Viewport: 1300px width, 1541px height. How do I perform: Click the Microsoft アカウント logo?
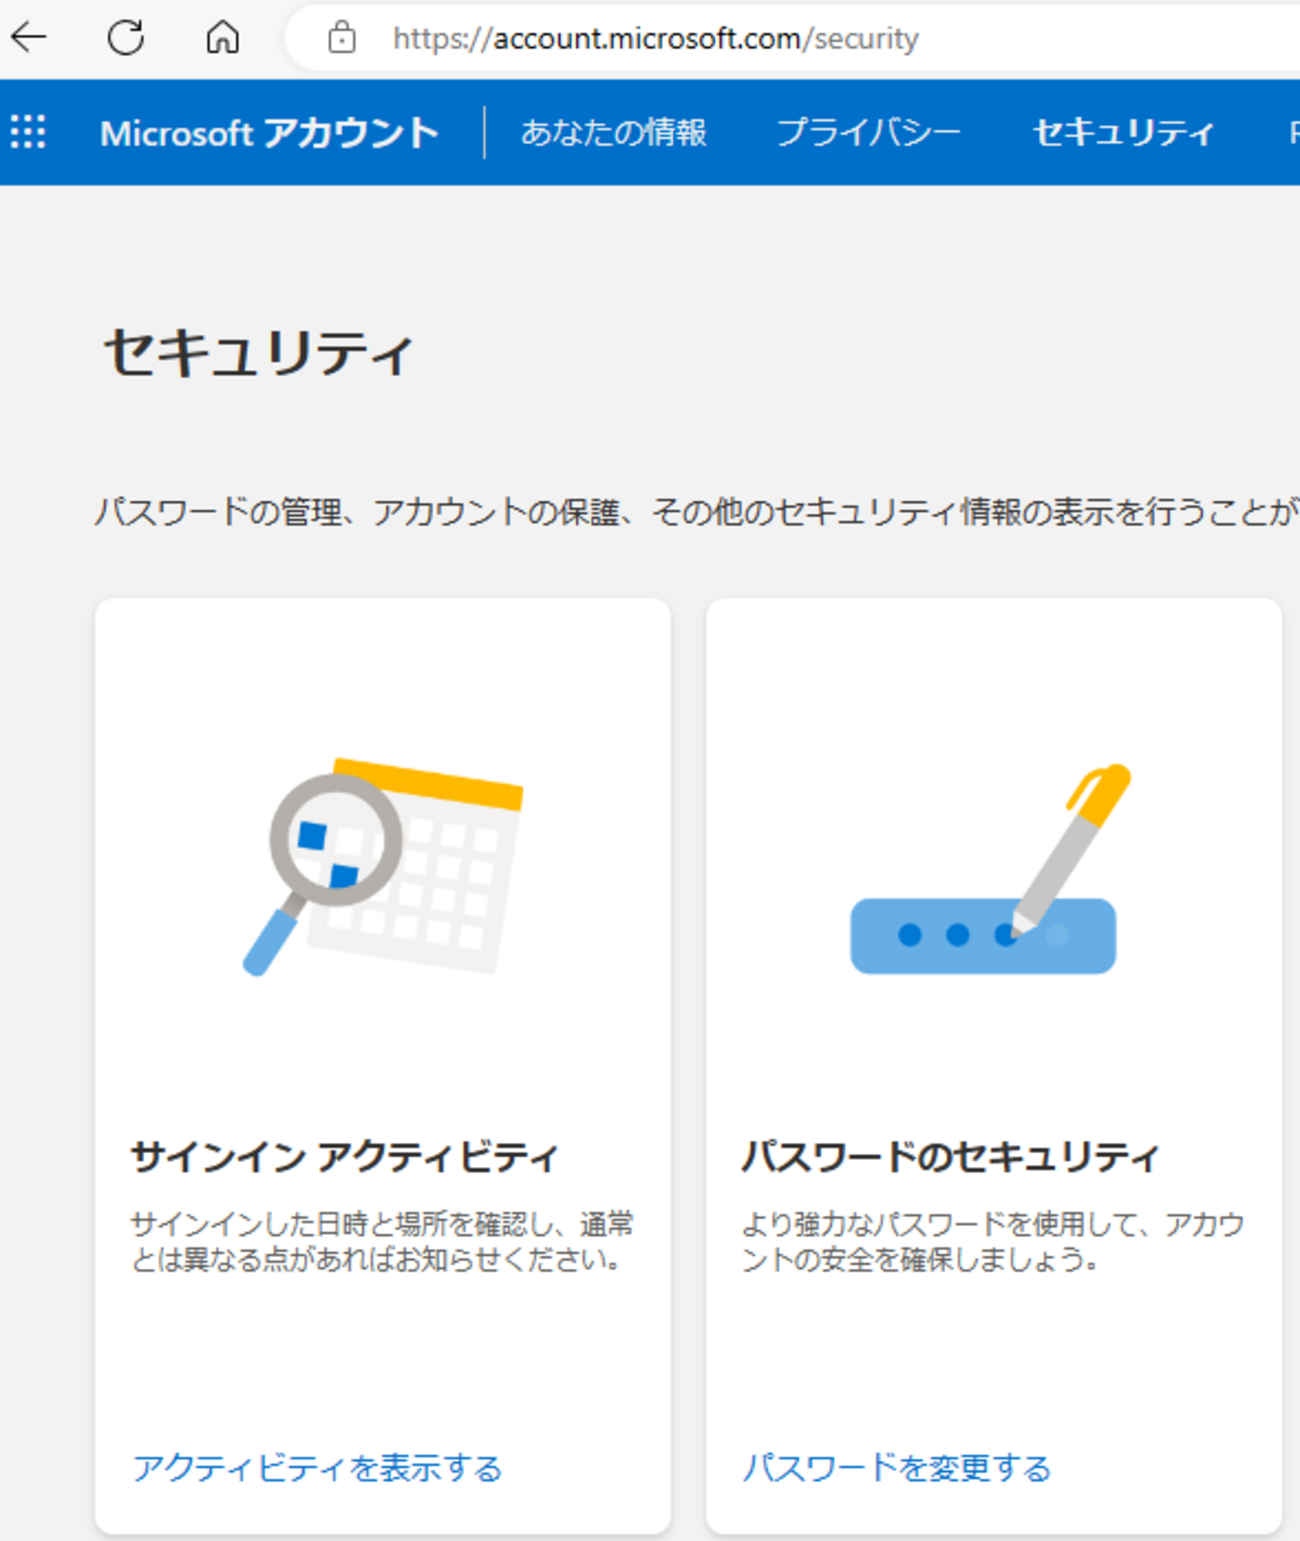270,131
